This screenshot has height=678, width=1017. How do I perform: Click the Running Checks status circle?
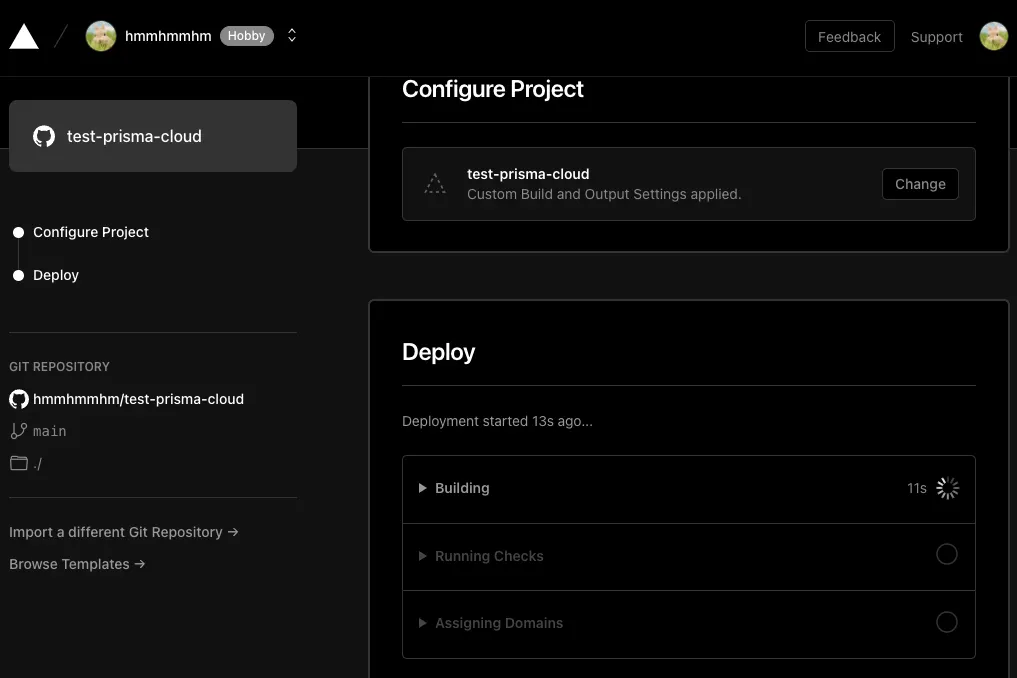pos(947,555)
